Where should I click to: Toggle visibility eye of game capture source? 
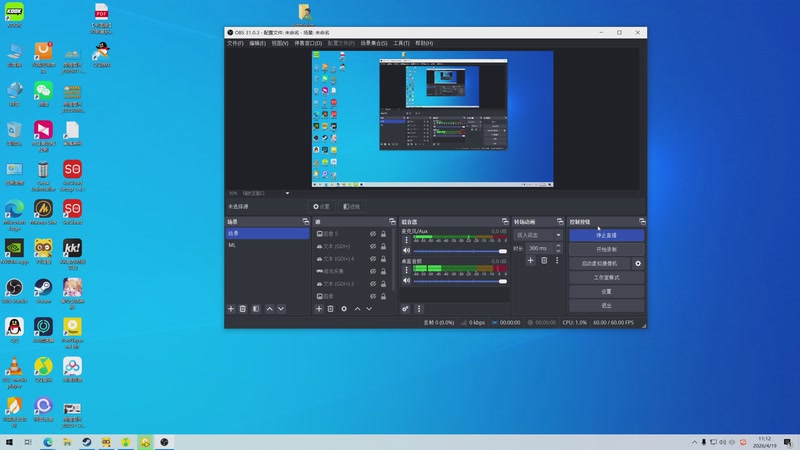click(373, 271)
